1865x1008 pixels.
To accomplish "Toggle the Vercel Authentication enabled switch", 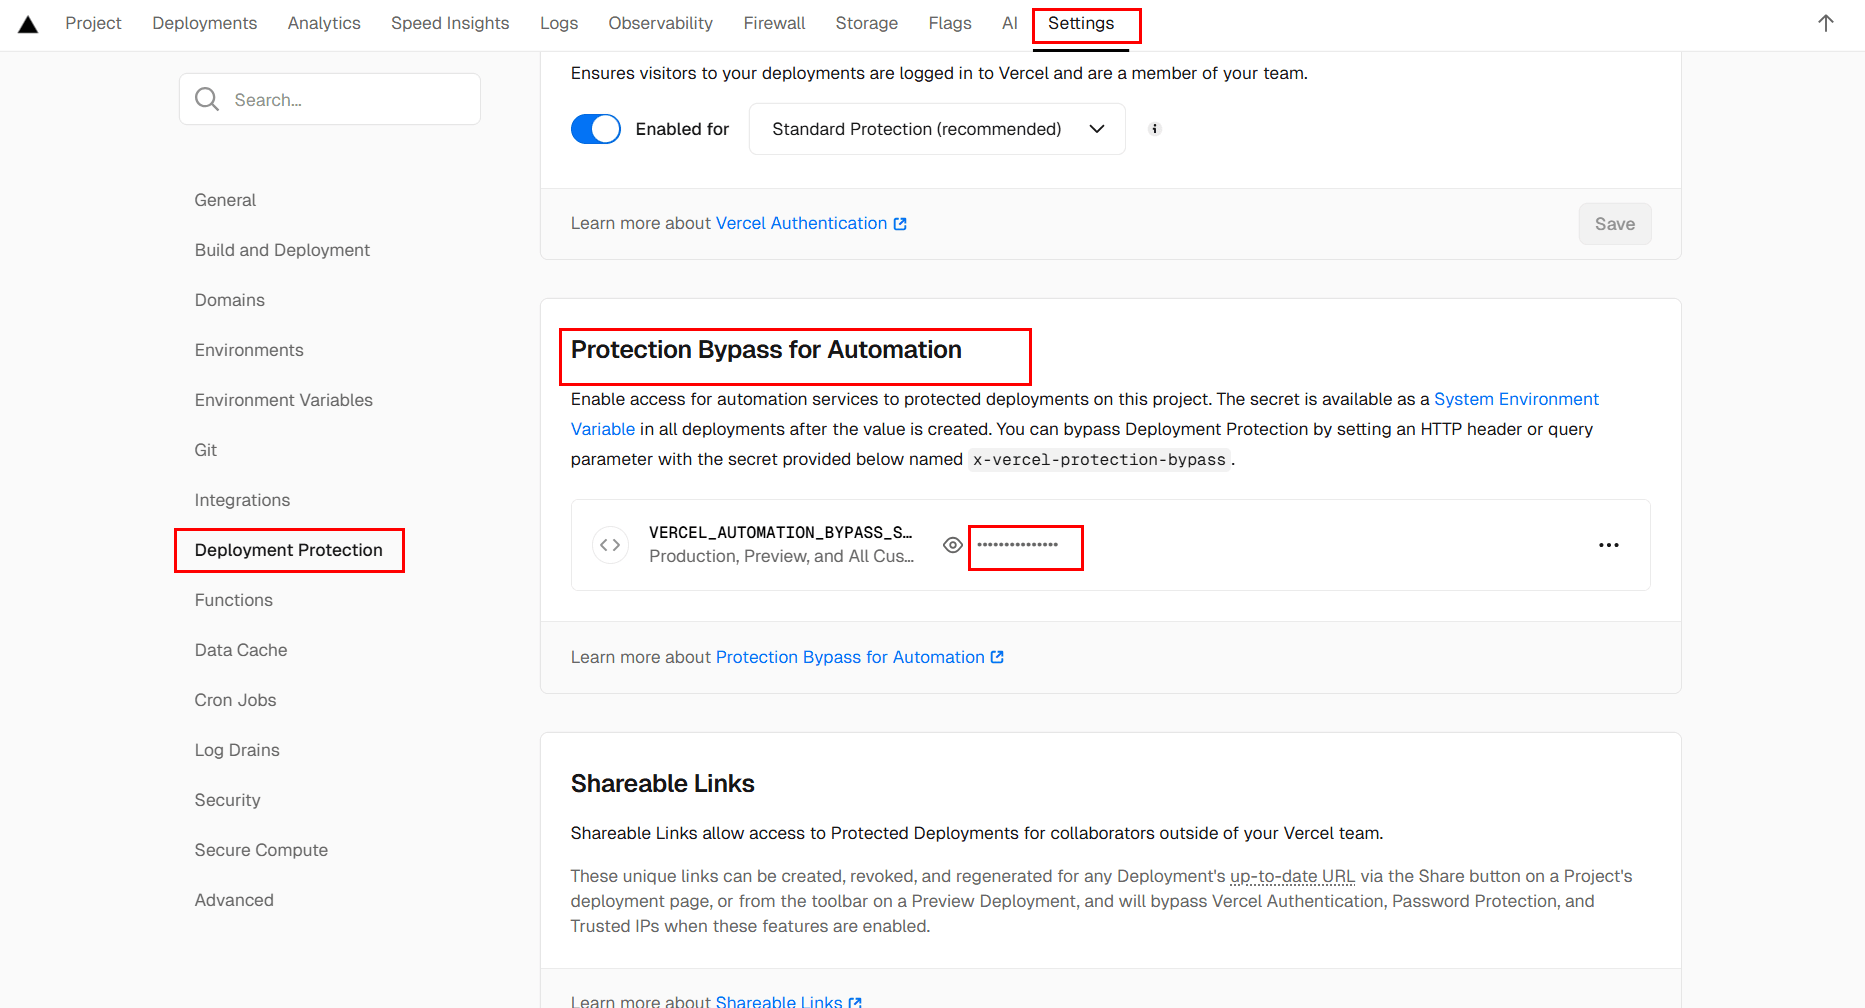I will click(x=596, y=129).
